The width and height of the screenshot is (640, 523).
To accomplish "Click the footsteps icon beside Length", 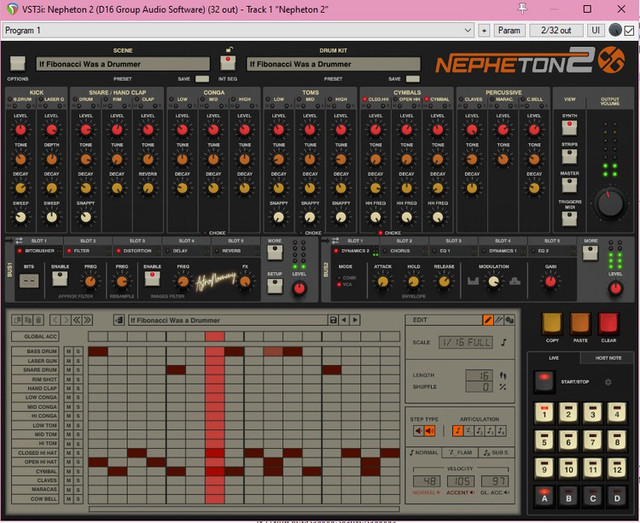I will 503,375.
